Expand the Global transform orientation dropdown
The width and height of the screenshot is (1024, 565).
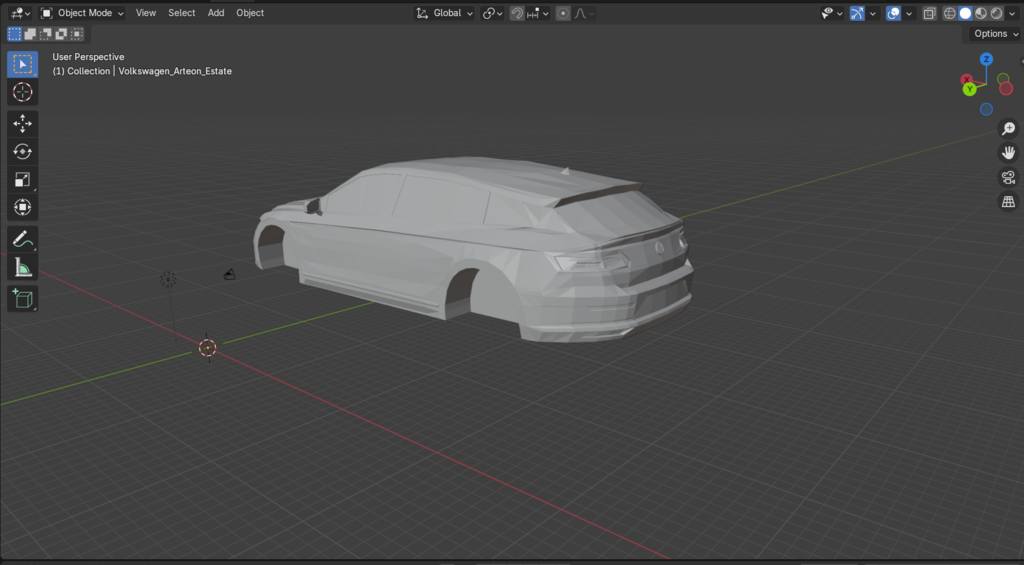pyautogui.click(x=446, y=13)
